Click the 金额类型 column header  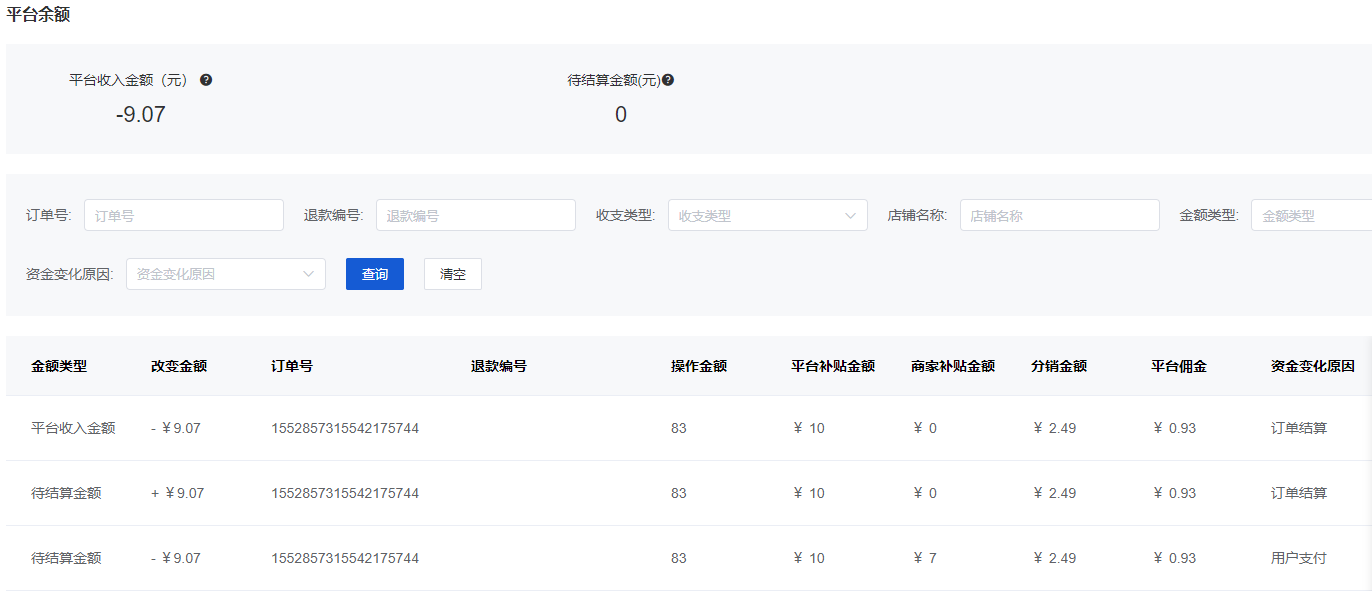tap(59, 366)
